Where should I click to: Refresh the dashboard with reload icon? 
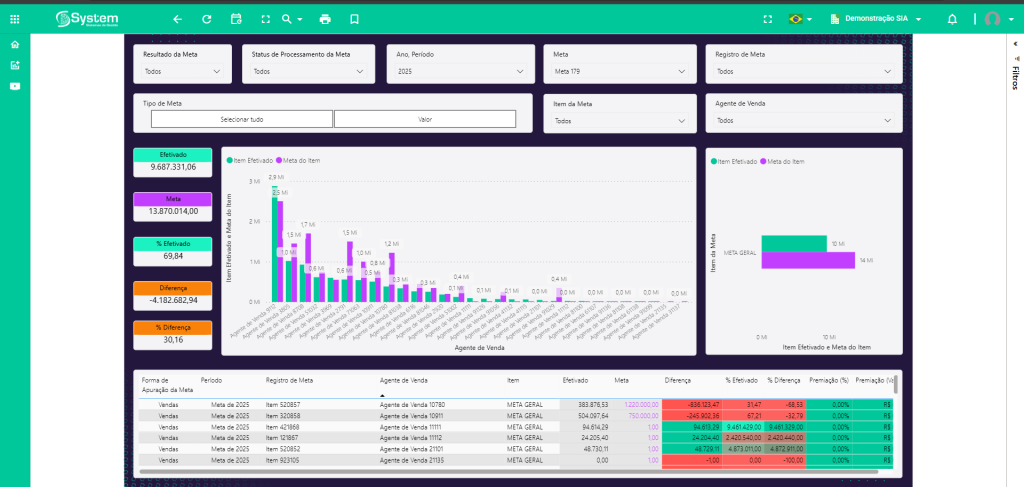[206, 19]
